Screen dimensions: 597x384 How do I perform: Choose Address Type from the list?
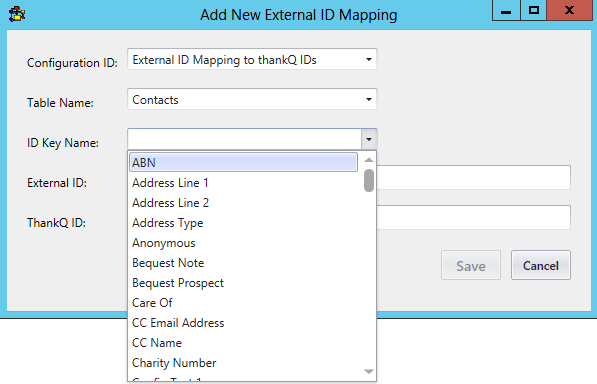[x=243, y=223]
